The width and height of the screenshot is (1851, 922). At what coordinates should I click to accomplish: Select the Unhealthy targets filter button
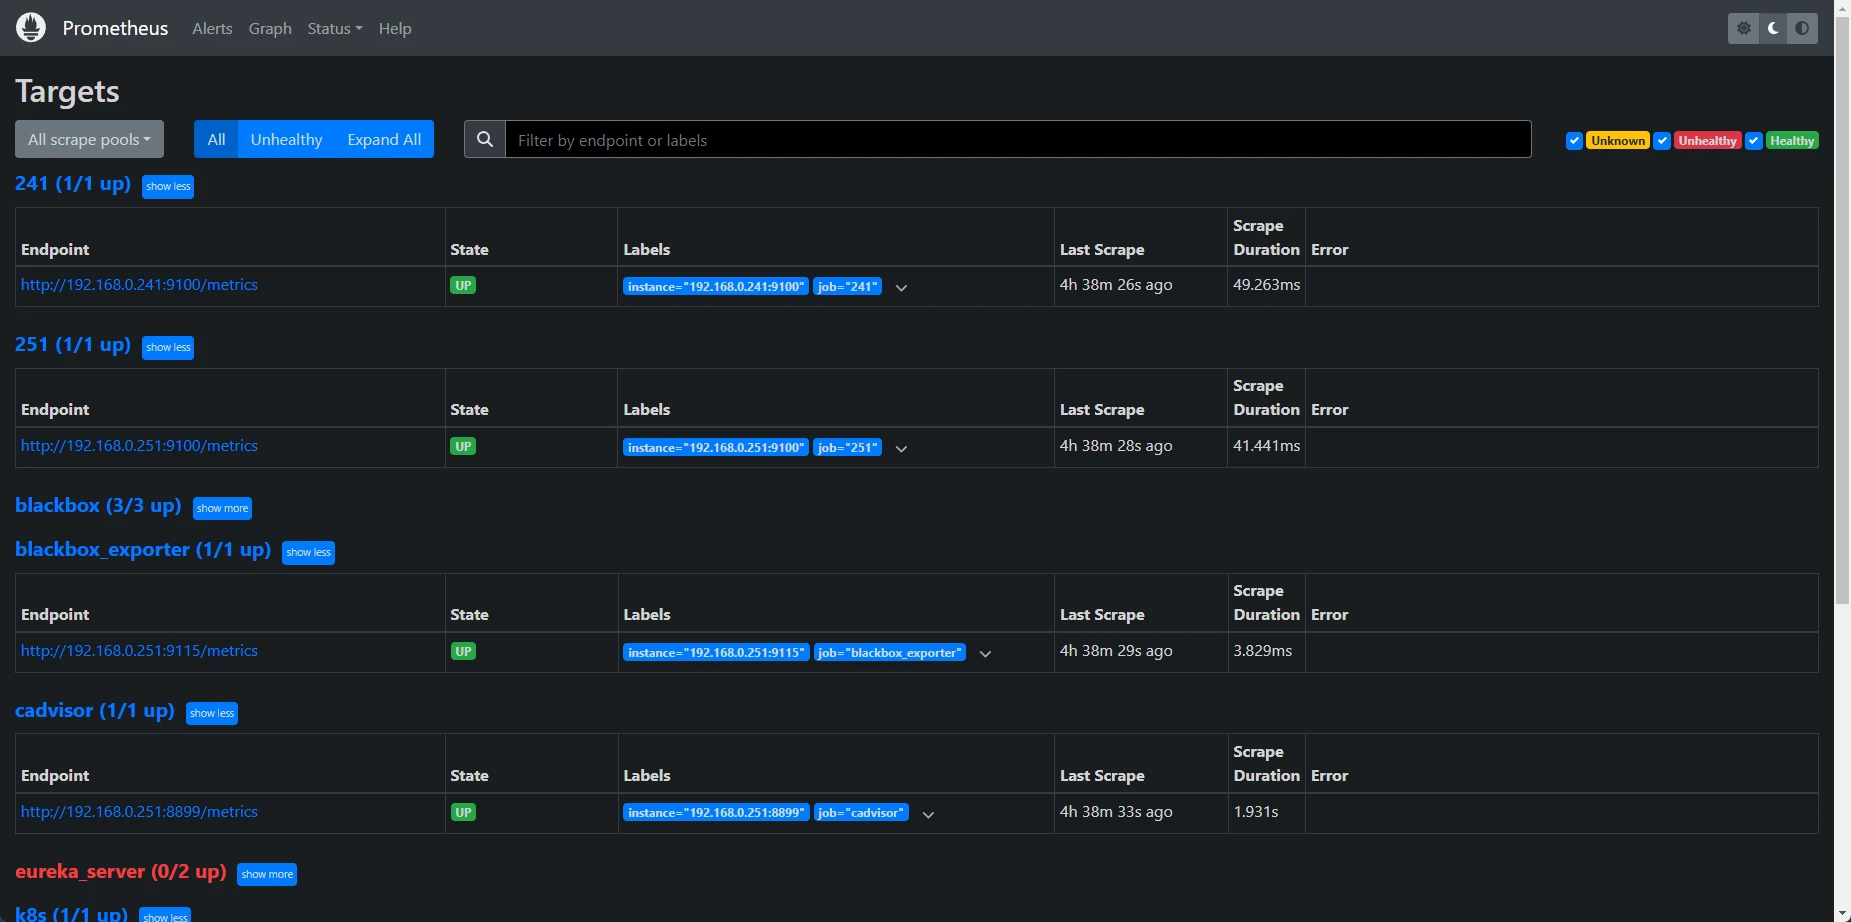pos(286,139)
